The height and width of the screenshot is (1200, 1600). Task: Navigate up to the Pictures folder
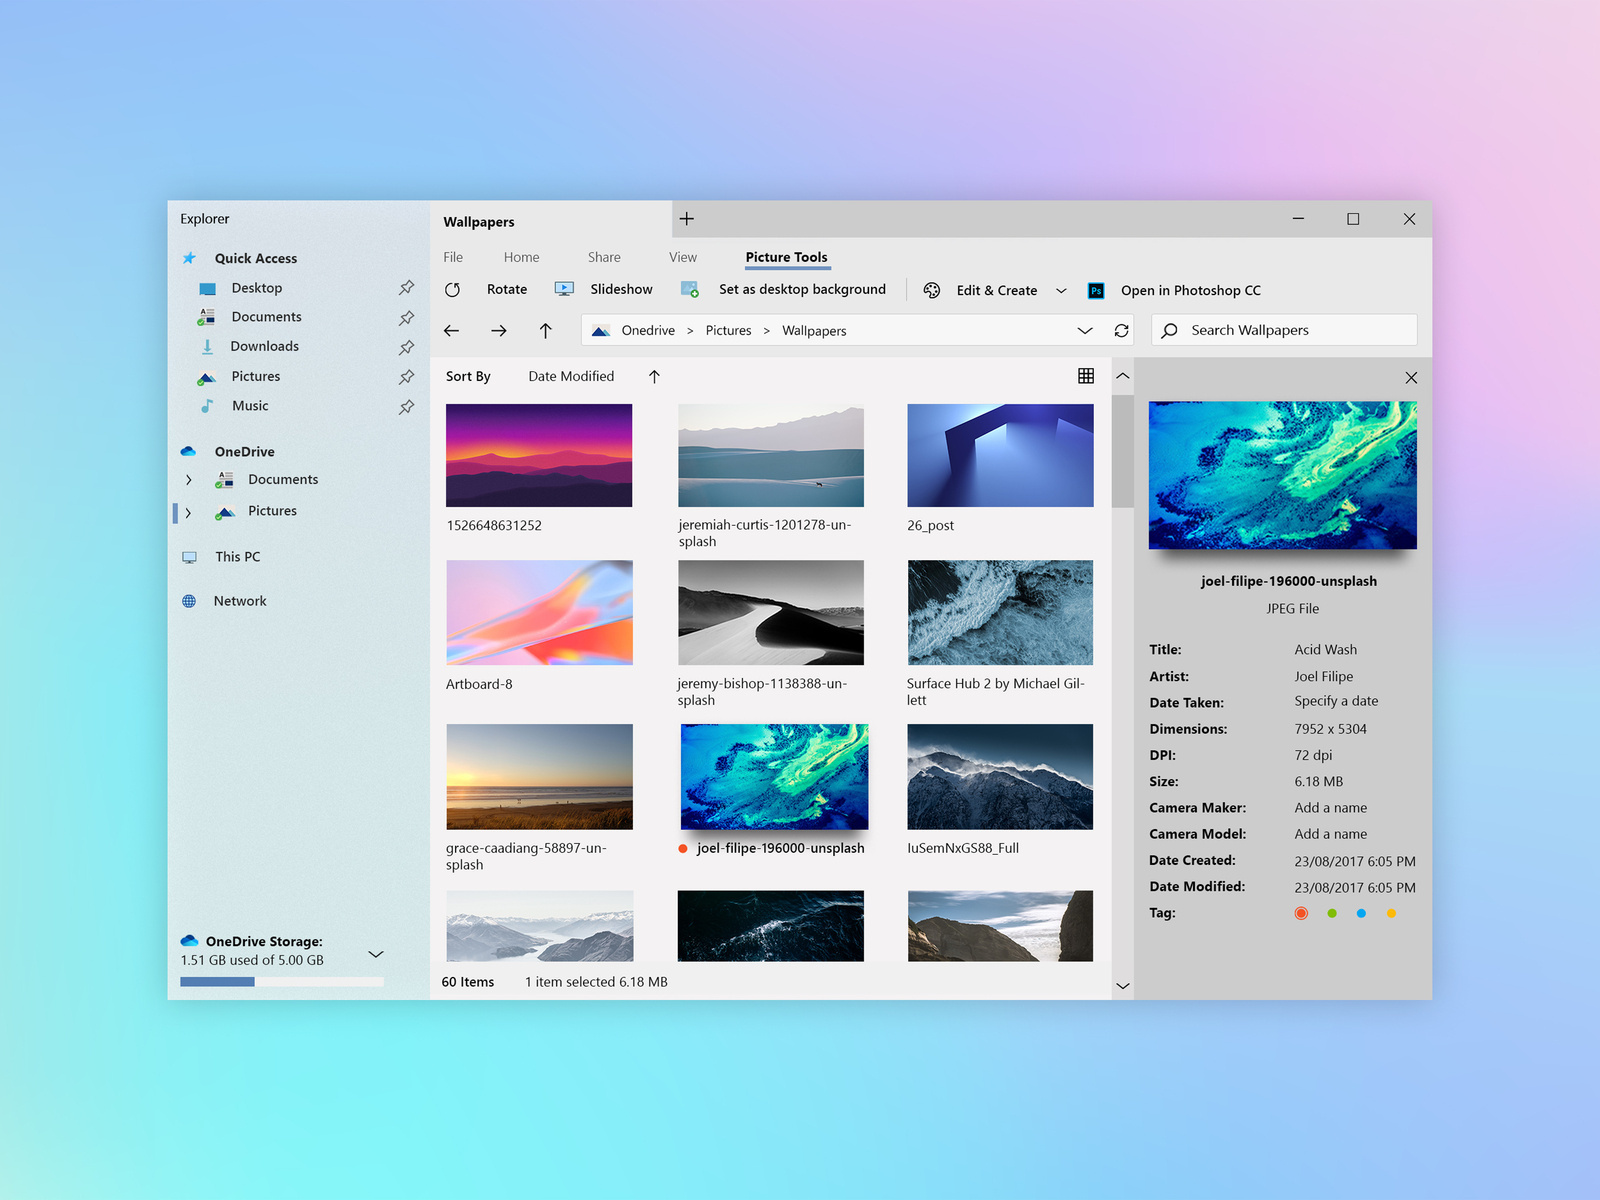tap(545, 330)
